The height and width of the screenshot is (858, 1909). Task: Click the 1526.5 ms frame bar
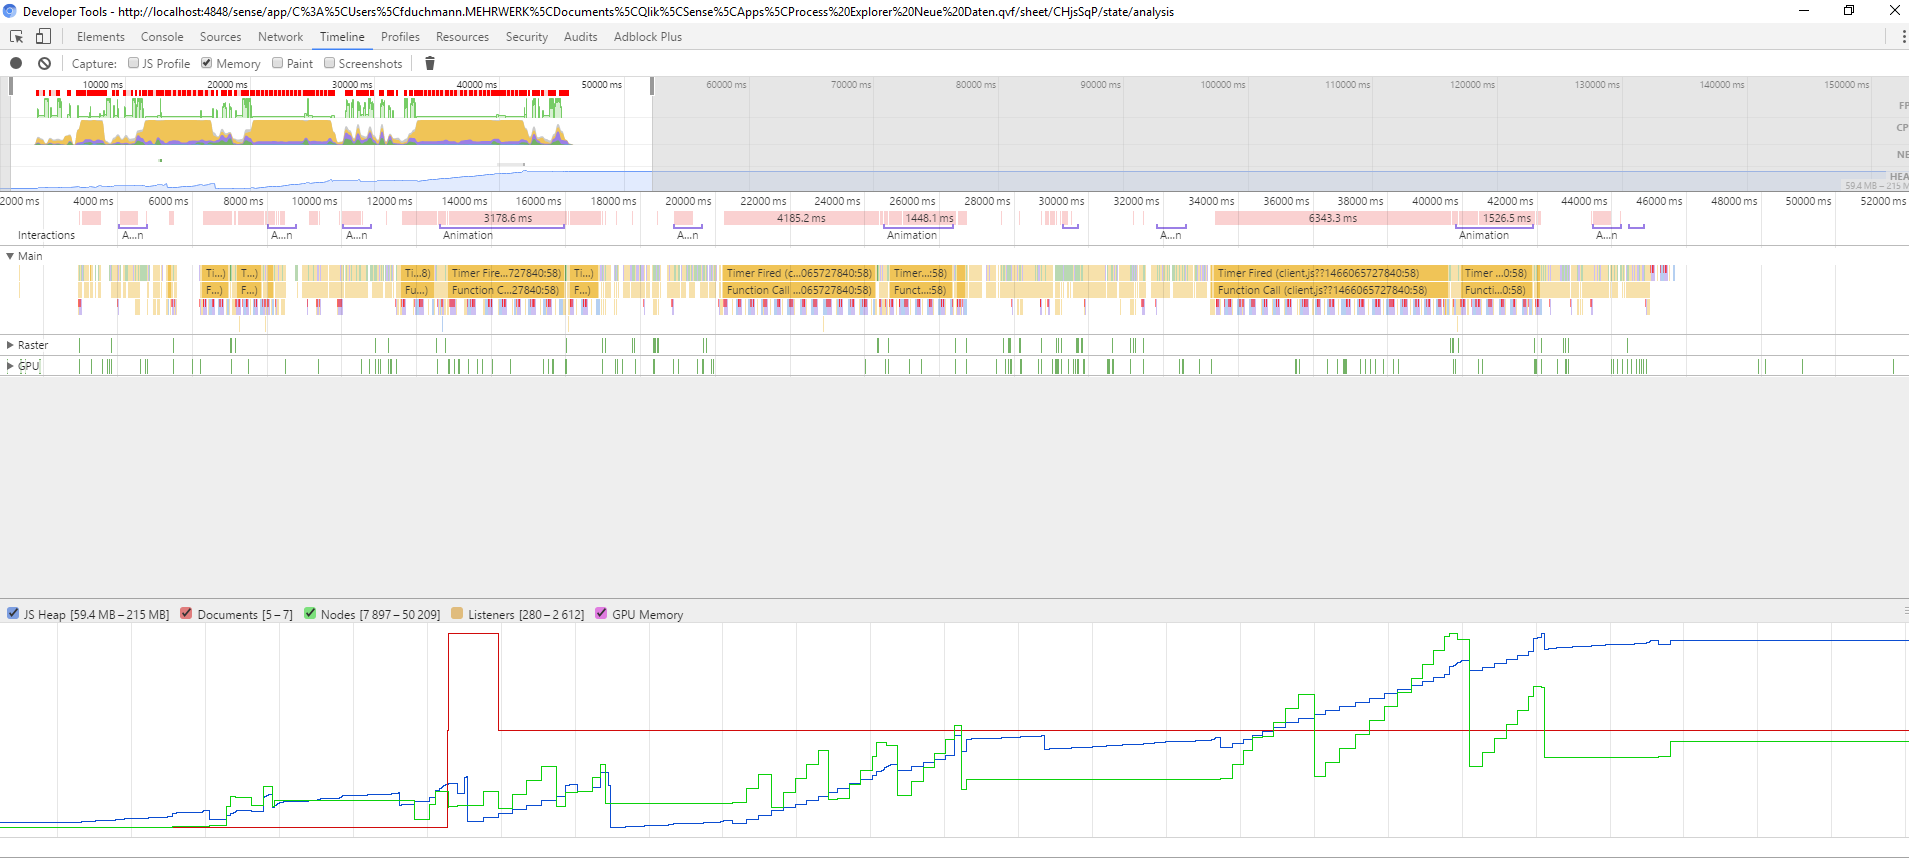pyautogui.click(x=1506, y=218)
